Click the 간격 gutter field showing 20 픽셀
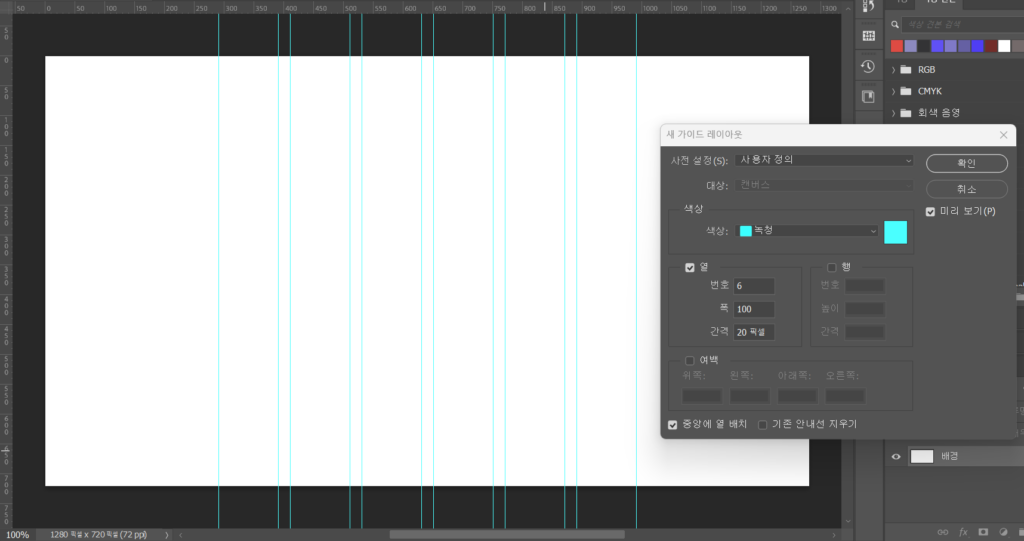 (x=754, y=332)
